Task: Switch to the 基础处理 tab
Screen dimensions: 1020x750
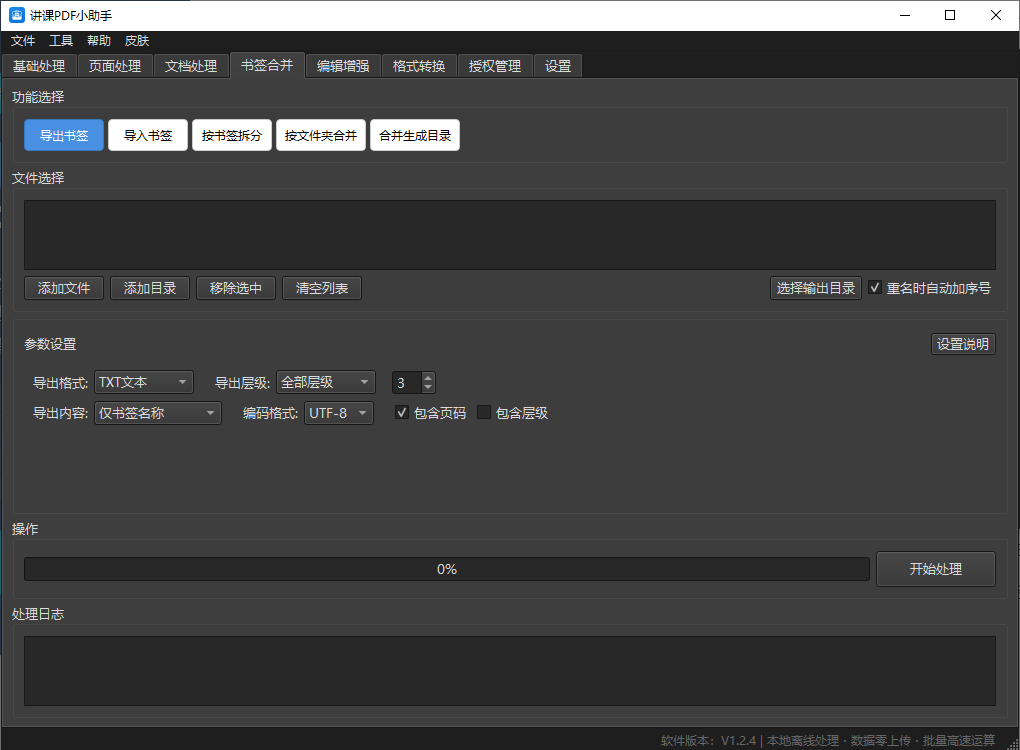Action: pos(39,66)
